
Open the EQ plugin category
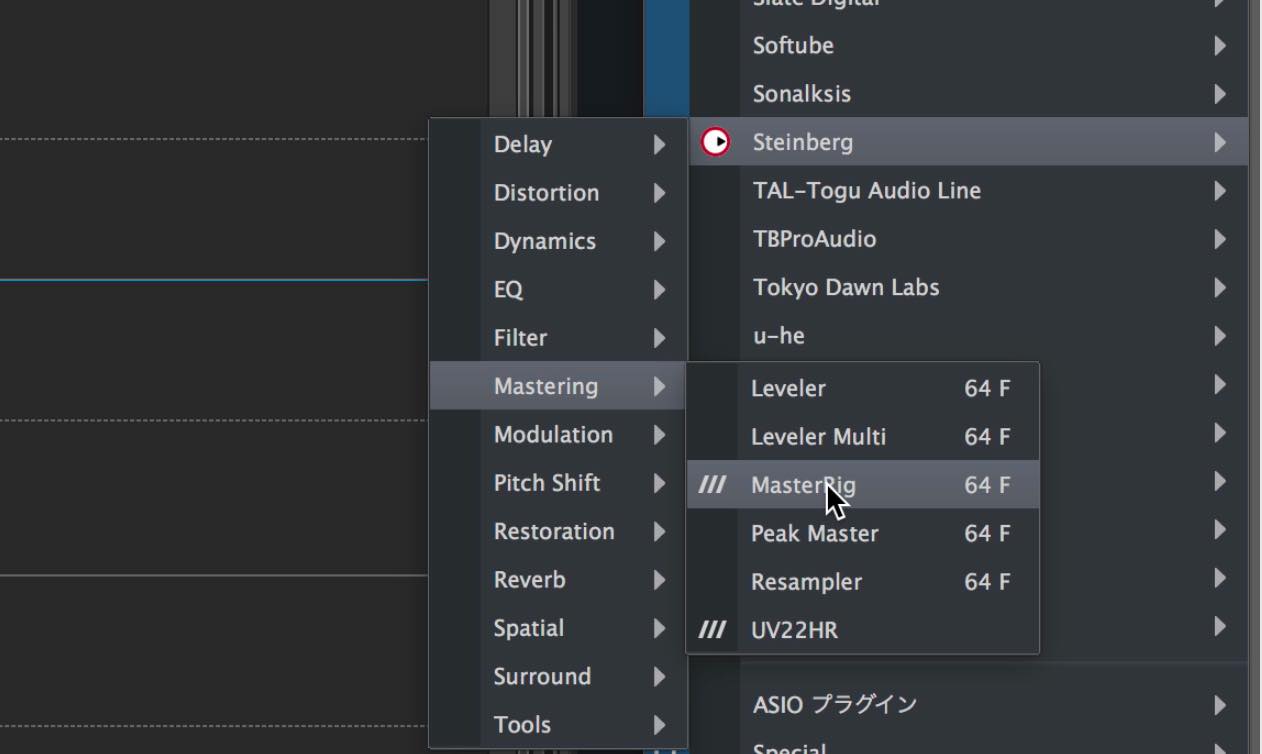pyautogui.click(x=558, y=289)
